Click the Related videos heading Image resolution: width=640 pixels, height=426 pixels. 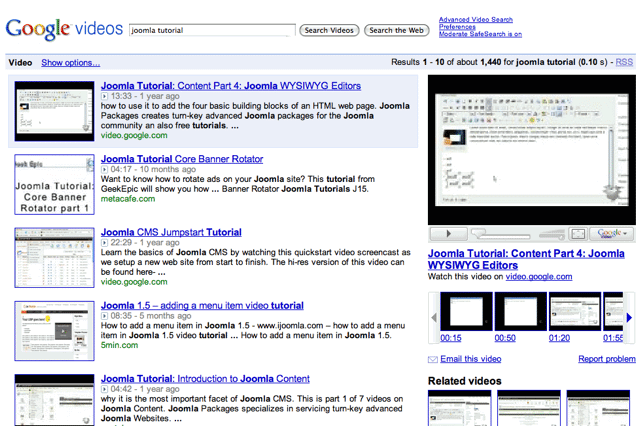point(464,381)
